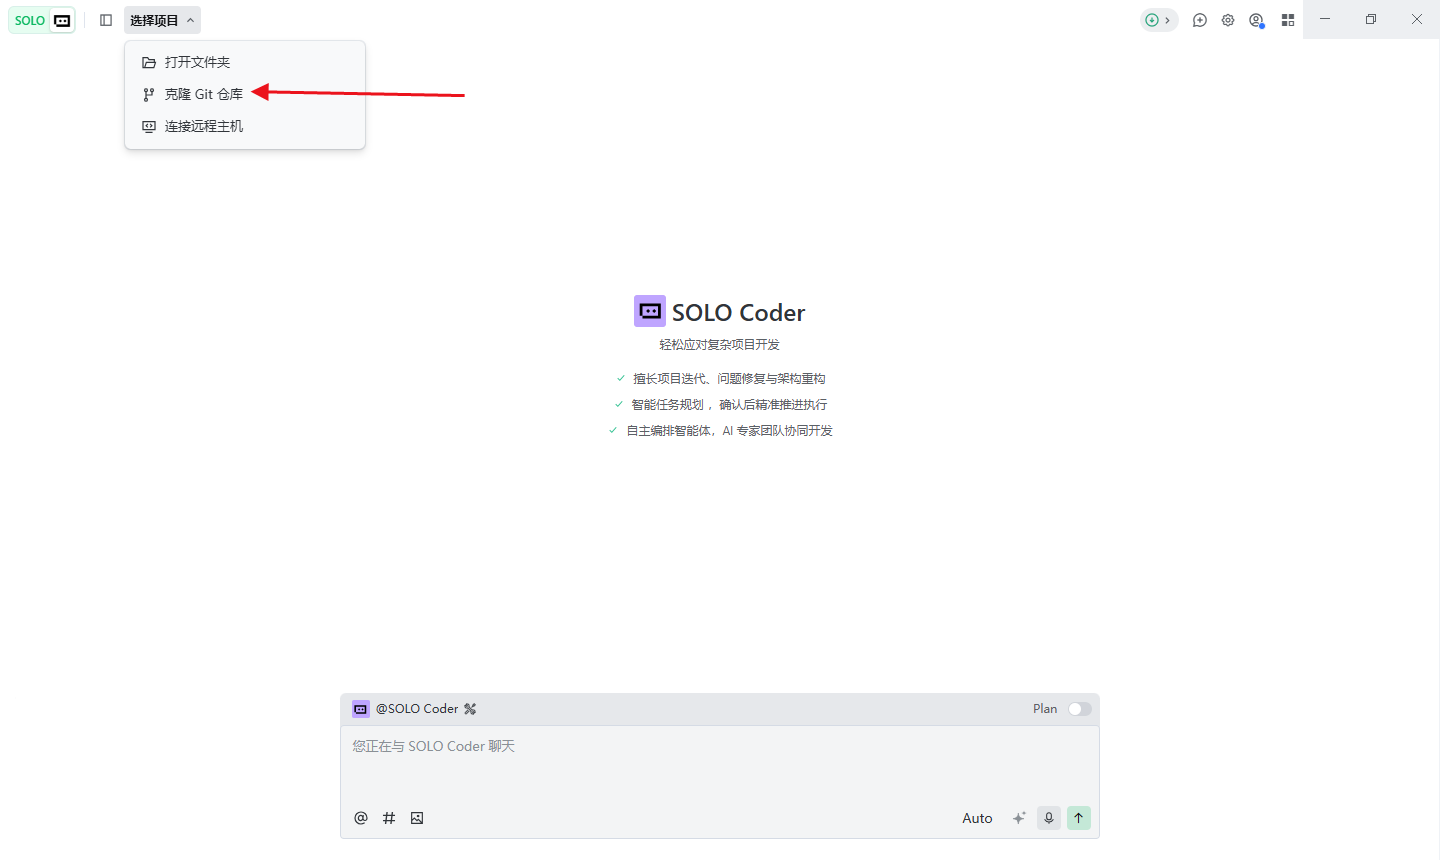Open the Auto model selector
The width and height of the screenshot is (1440, 860).
(x=977, y=818)
